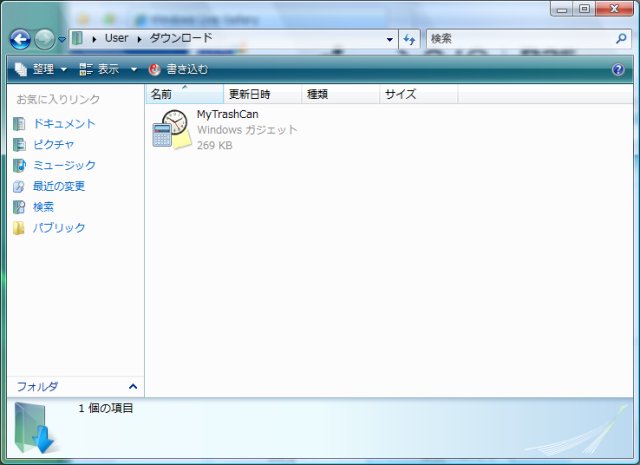This screenshot has width=640, height=465.
Task: Open ピクチャ favorite link
Action: point(54,145)
